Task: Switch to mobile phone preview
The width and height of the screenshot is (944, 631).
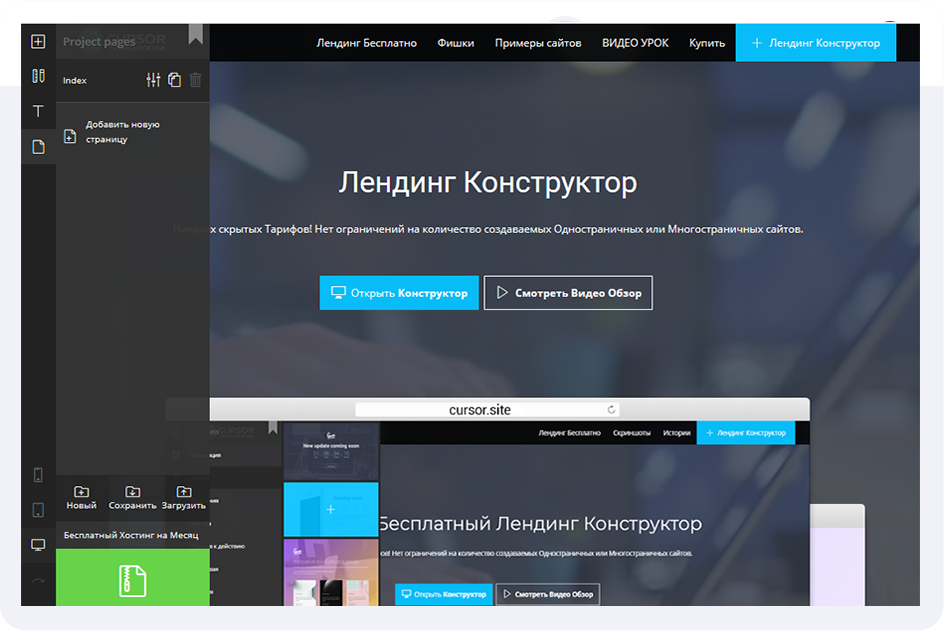Action: click(38, 475)
